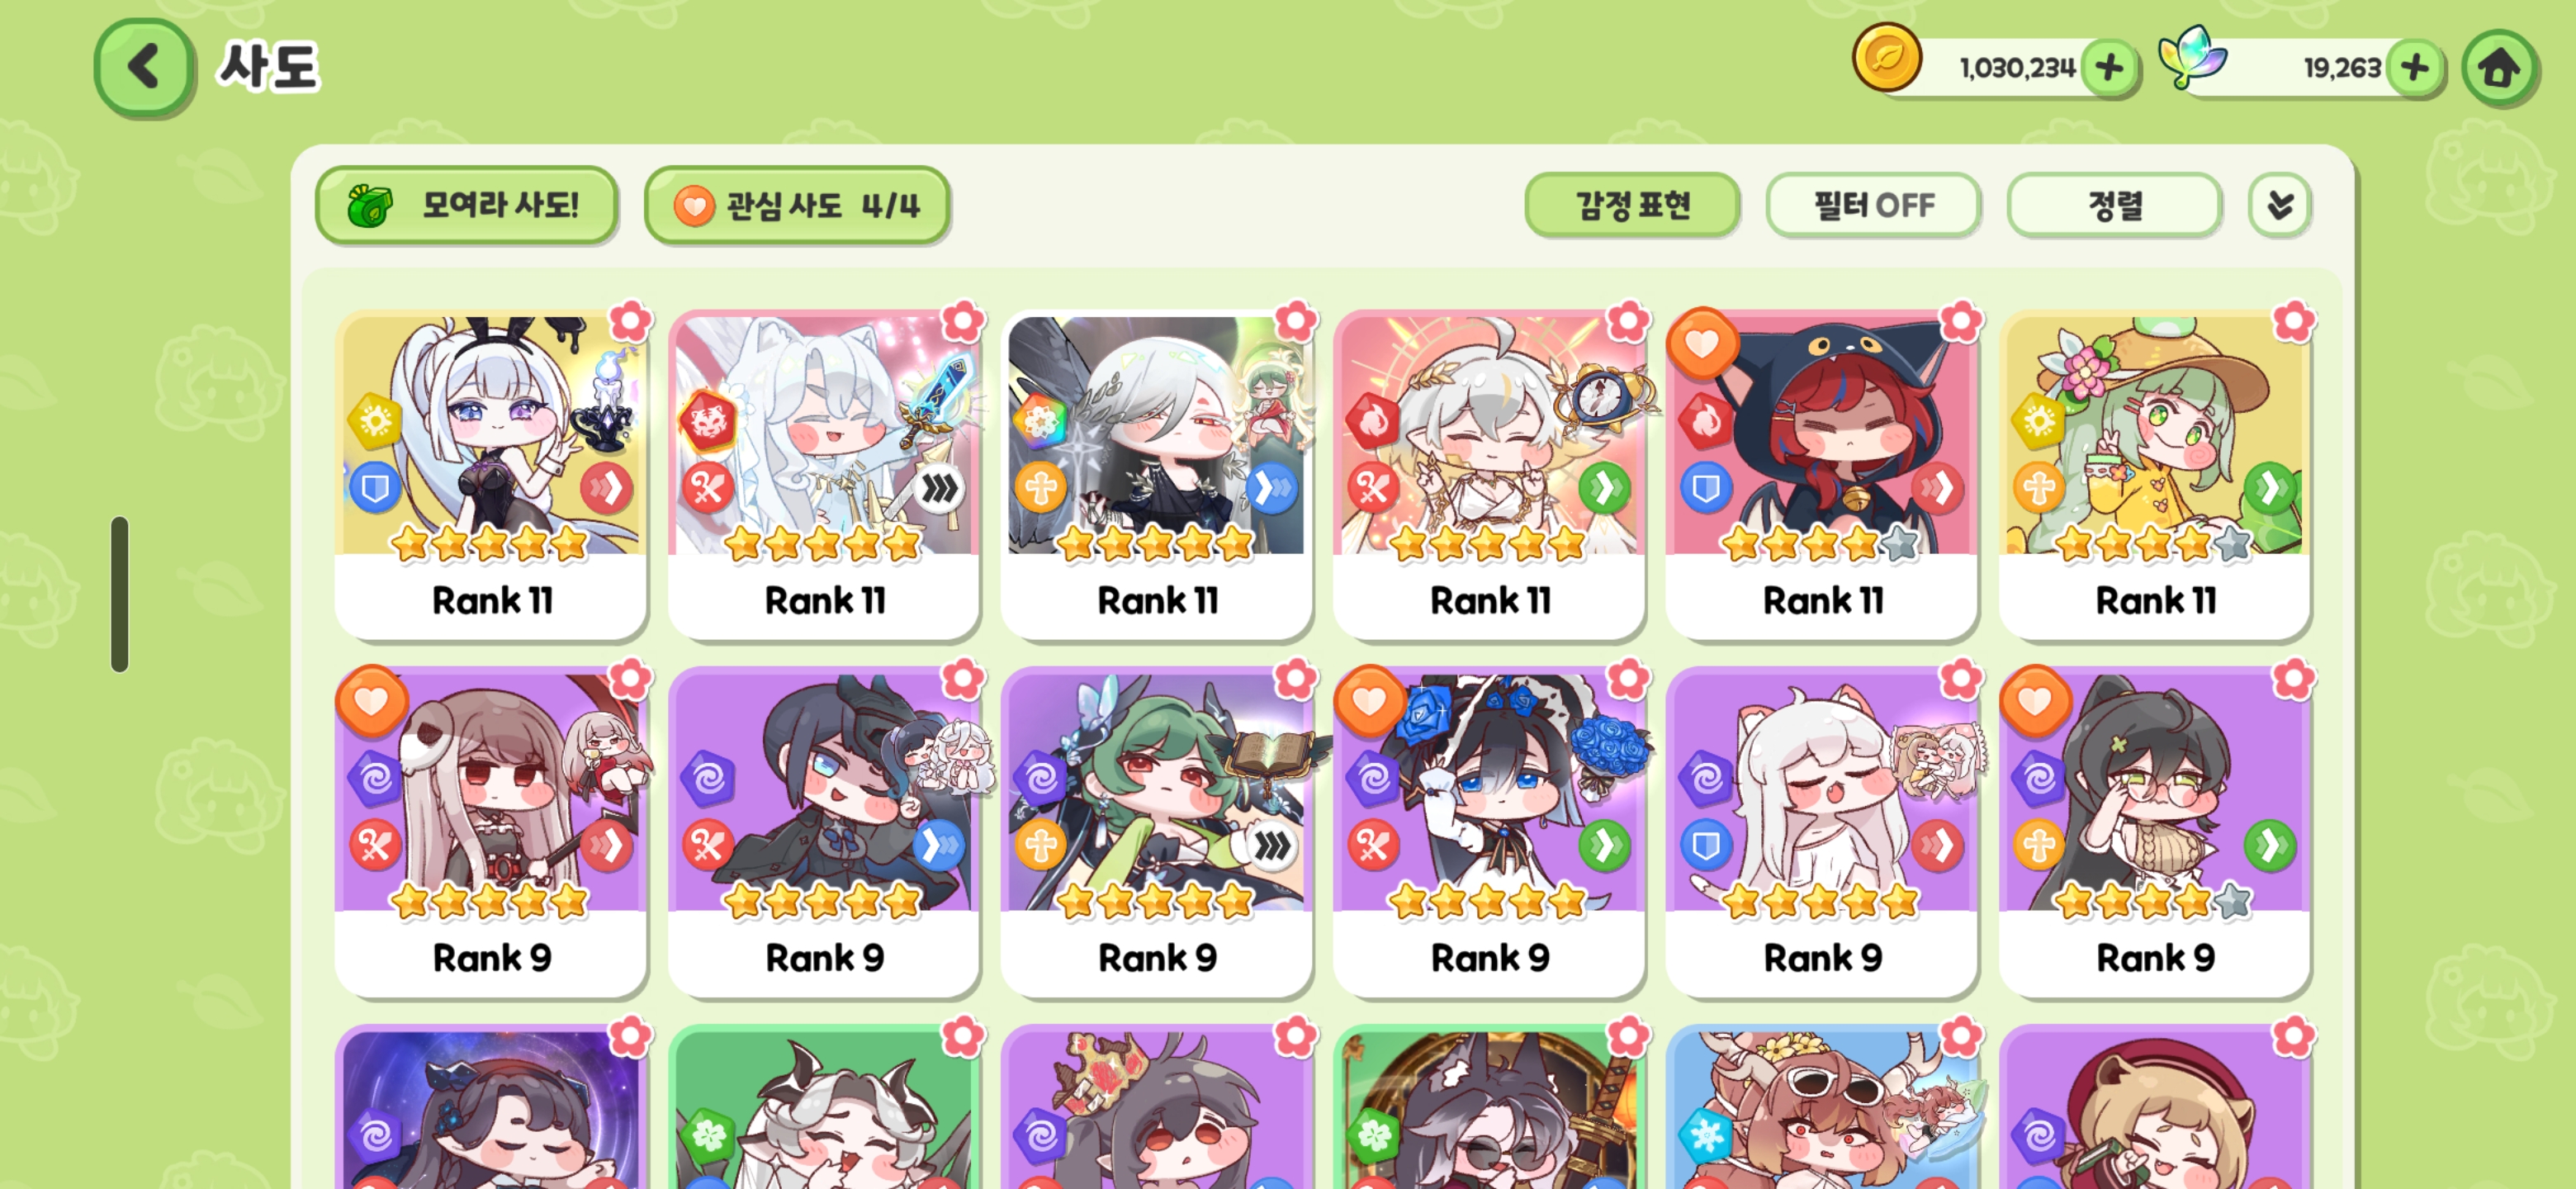Tap the gold coin currency icon
The height and width of the screenshot is (1189, 2576).
coord(1886,58)
